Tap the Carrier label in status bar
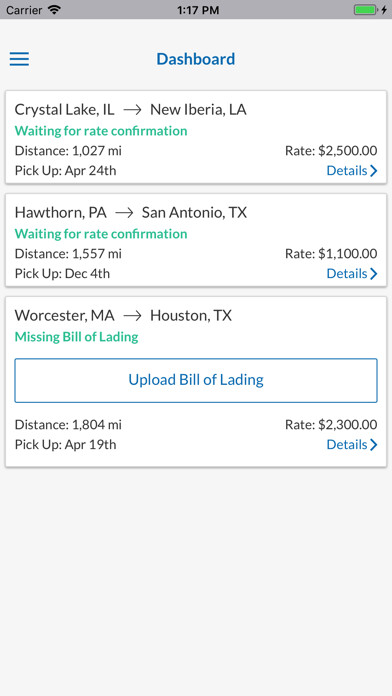Viewport: 392px width, 696px height. coord(24,10)
